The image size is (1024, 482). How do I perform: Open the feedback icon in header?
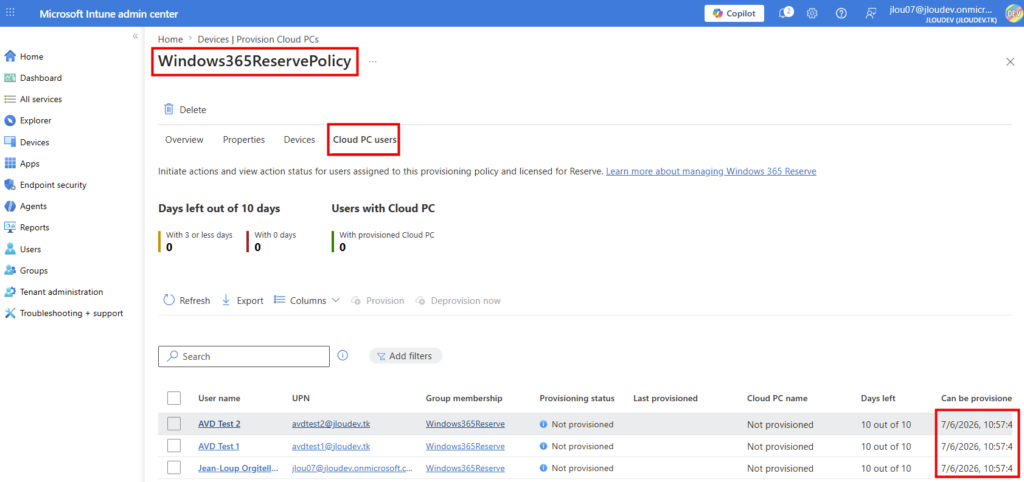(870, 13)
